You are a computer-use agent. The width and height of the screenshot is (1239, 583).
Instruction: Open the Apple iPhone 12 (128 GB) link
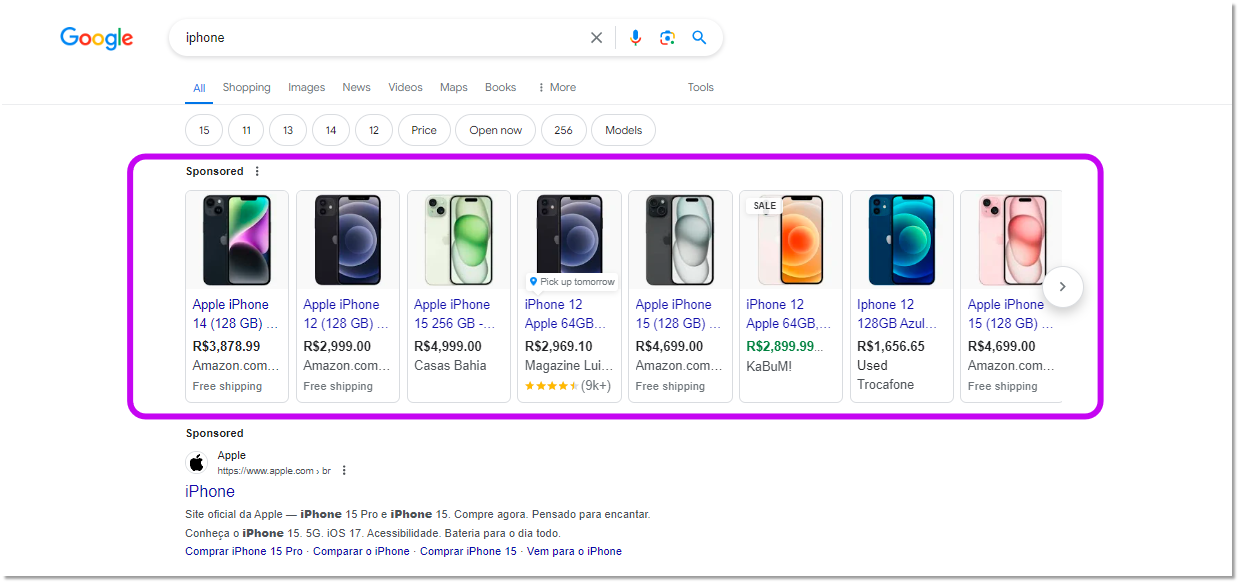coord(347,314)
